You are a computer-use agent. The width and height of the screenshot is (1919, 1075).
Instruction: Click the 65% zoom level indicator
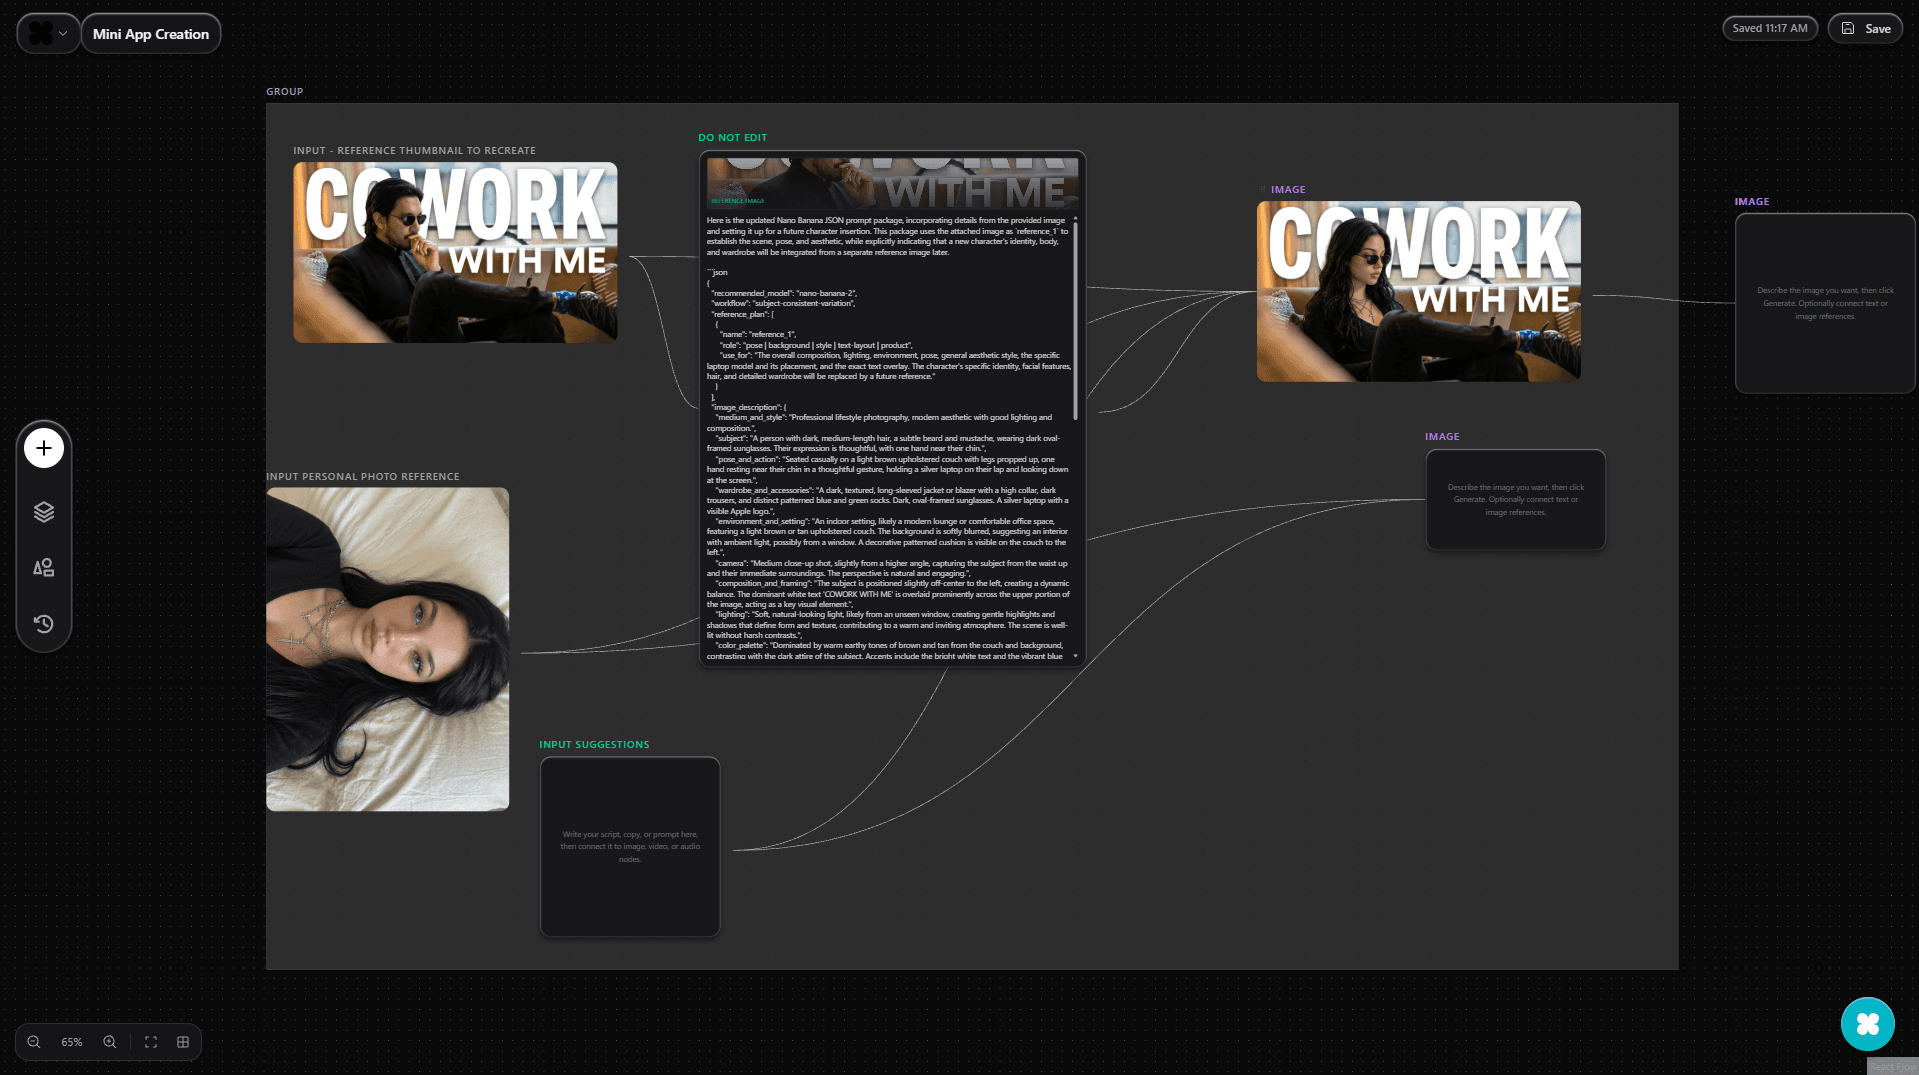click(69, 1042)
